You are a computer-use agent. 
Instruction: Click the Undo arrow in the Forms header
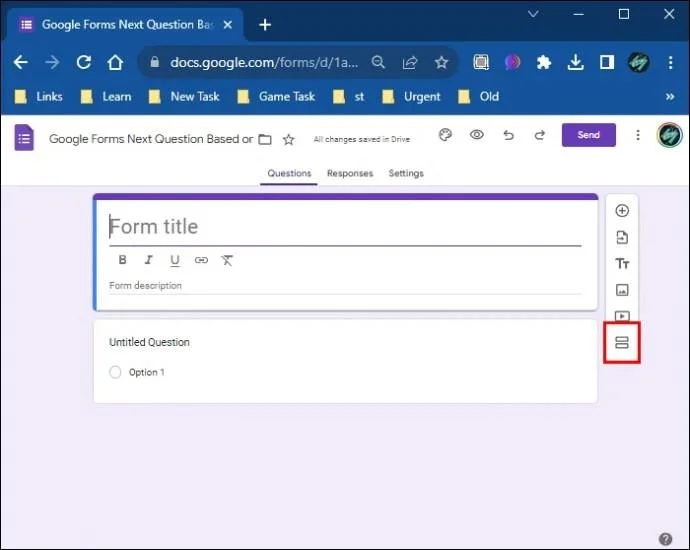[508, 135]
